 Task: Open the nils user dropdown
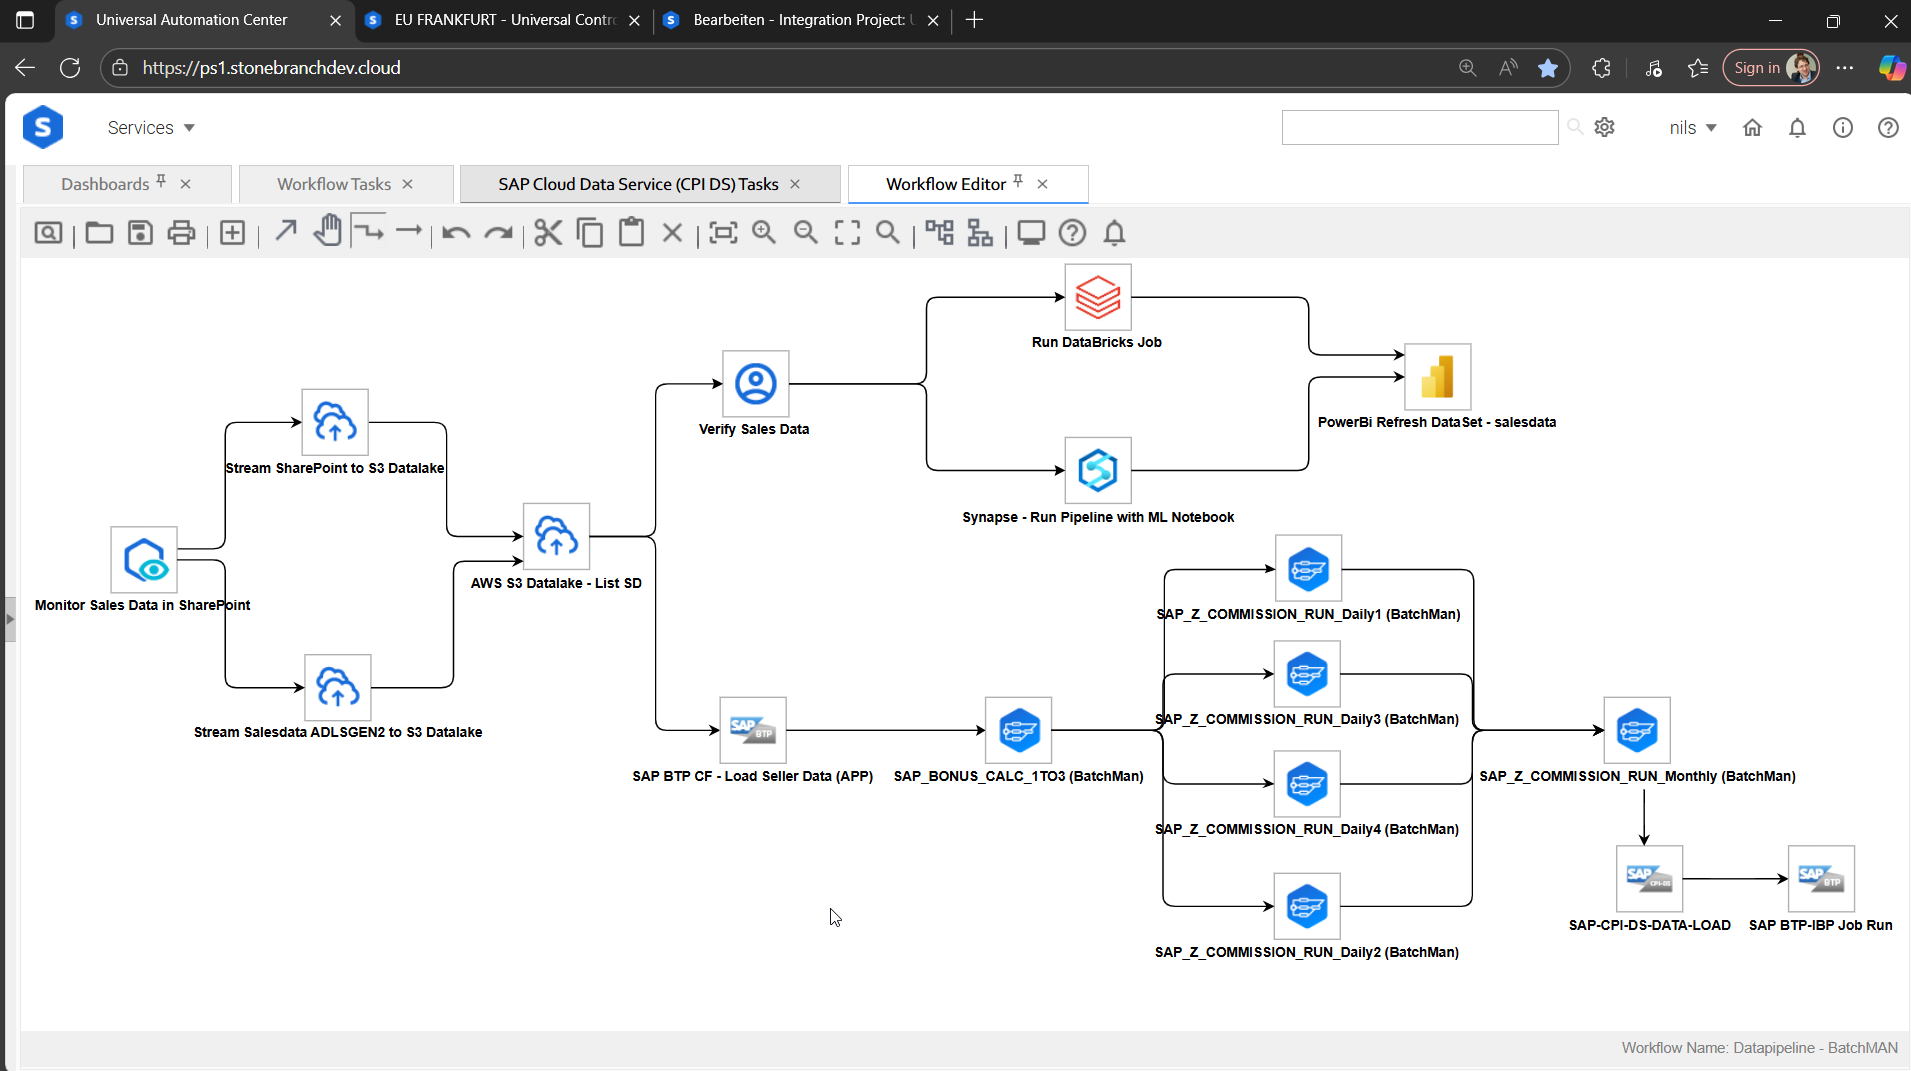pos(1693,128)
